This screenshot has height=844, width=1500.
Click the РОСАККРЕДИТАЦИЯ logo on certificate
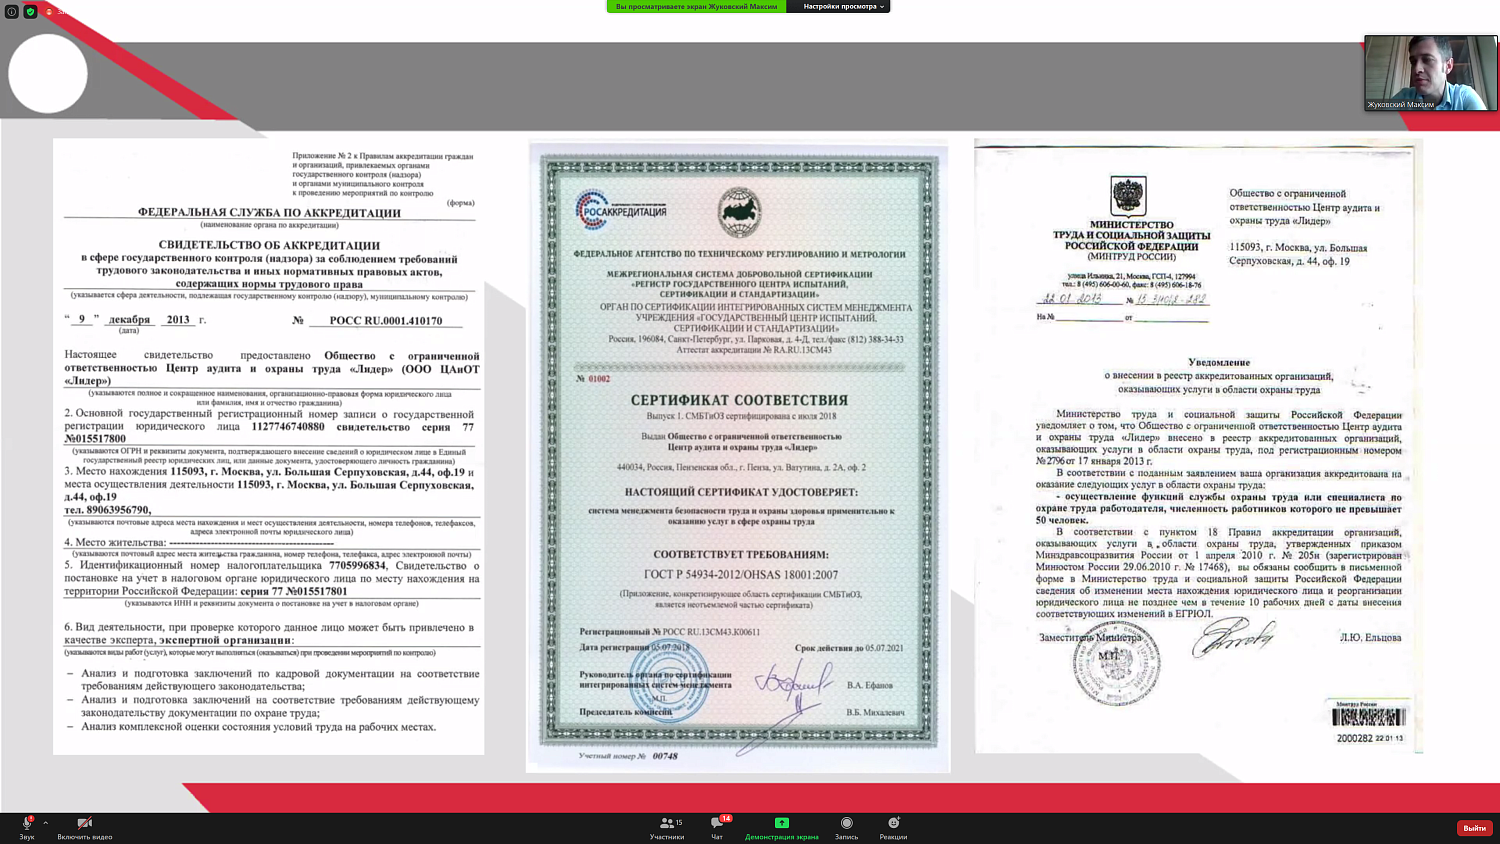621,209
